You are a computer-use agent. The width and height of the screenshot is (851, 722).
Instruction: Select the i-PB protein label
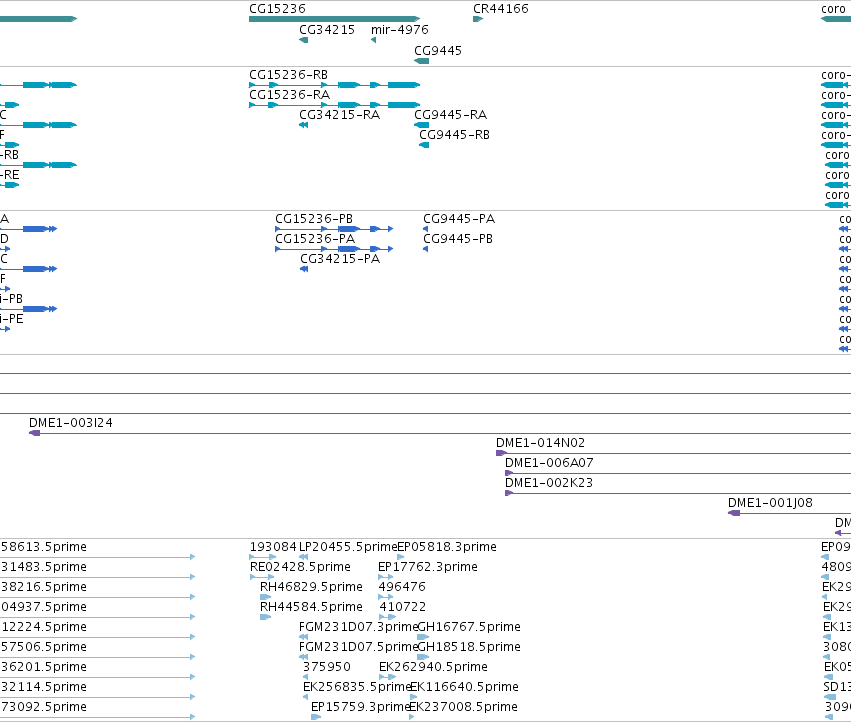coord(11,299)
